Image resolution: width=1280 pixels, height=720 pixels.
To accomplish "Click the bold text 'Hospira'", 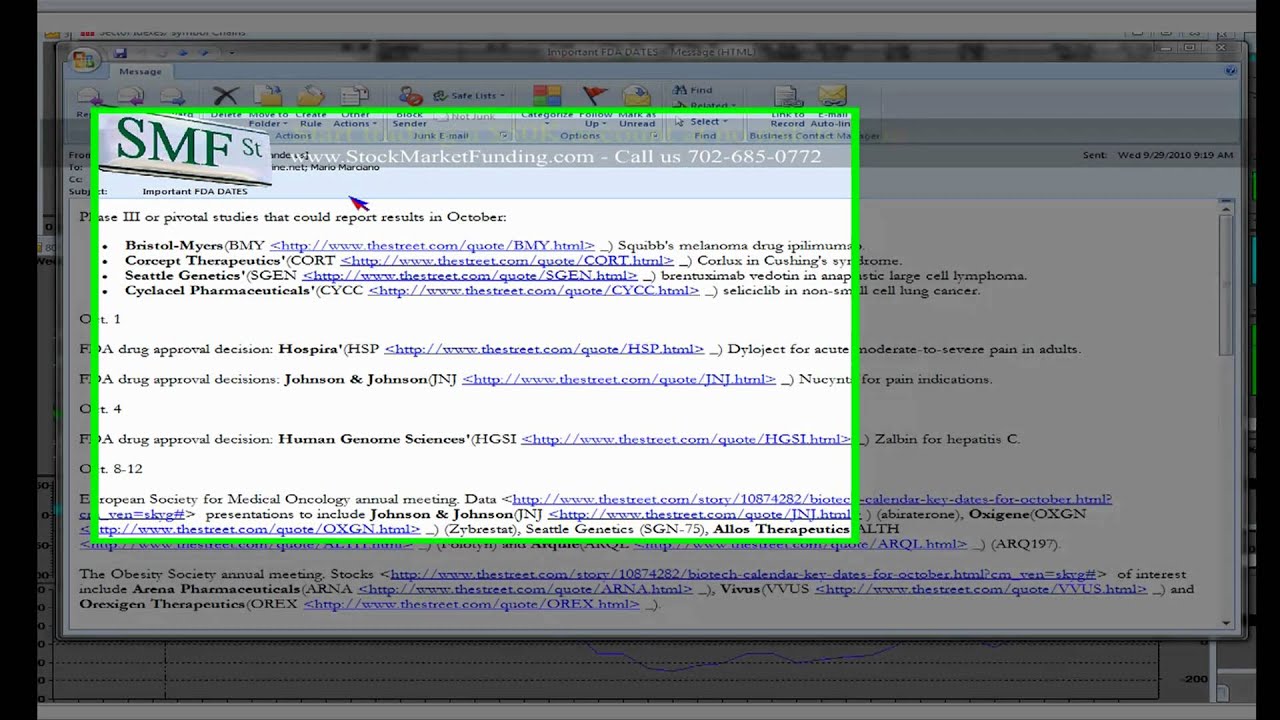I will pyautogui.click(x=308, y=349).
